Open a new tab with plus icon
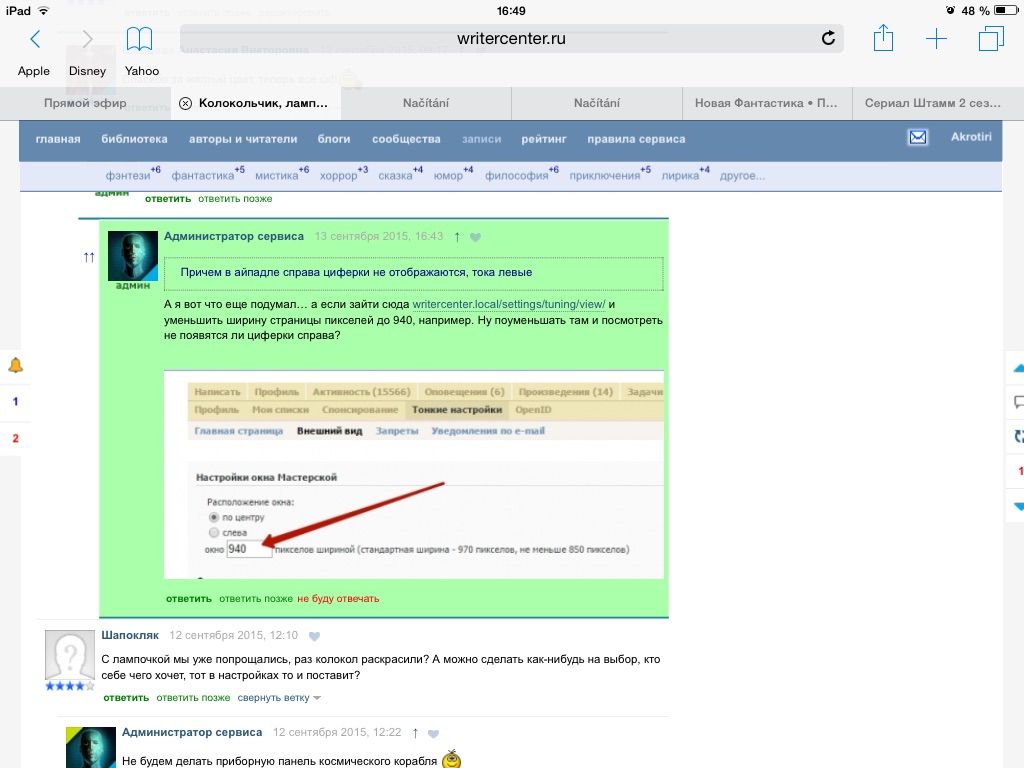The image size is (1024, 768). (x=936, y=39)
